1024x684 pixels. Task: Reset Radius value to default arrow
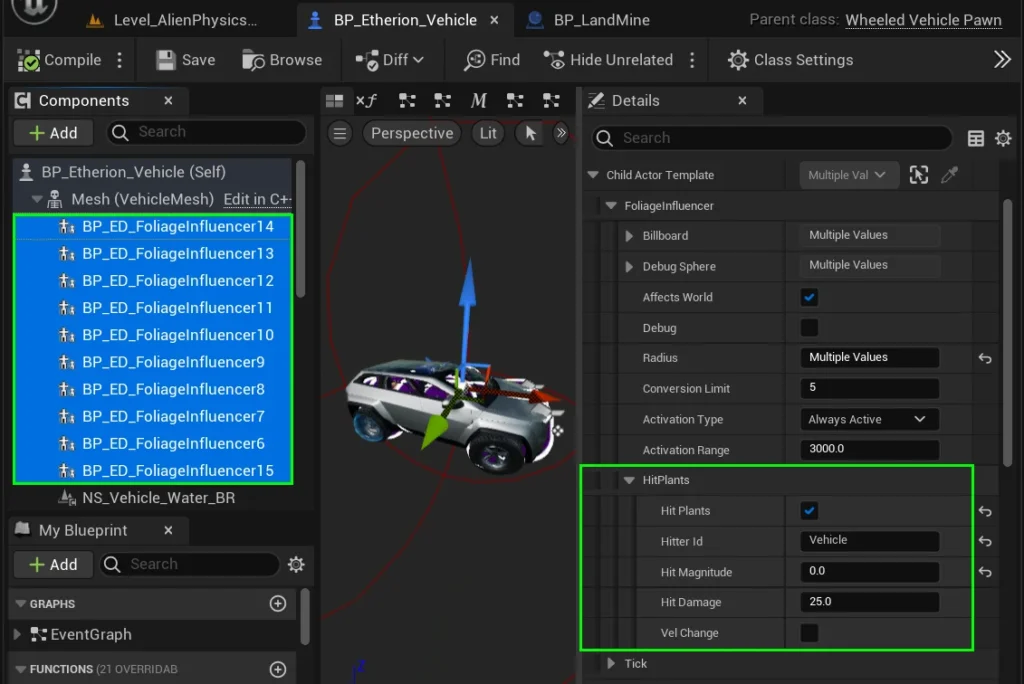point(985,358)
